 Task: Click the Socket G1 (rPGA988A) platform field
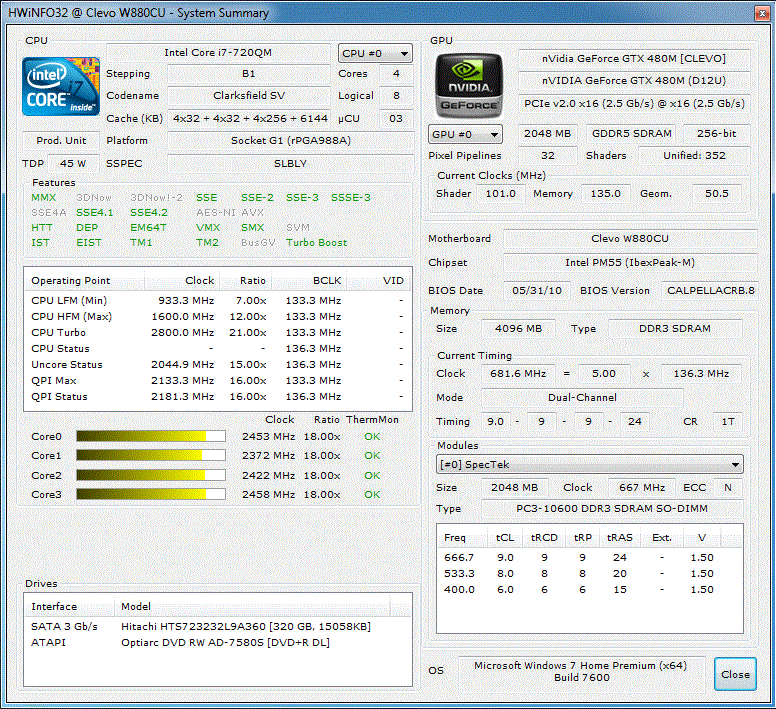[x=291, y=141]
